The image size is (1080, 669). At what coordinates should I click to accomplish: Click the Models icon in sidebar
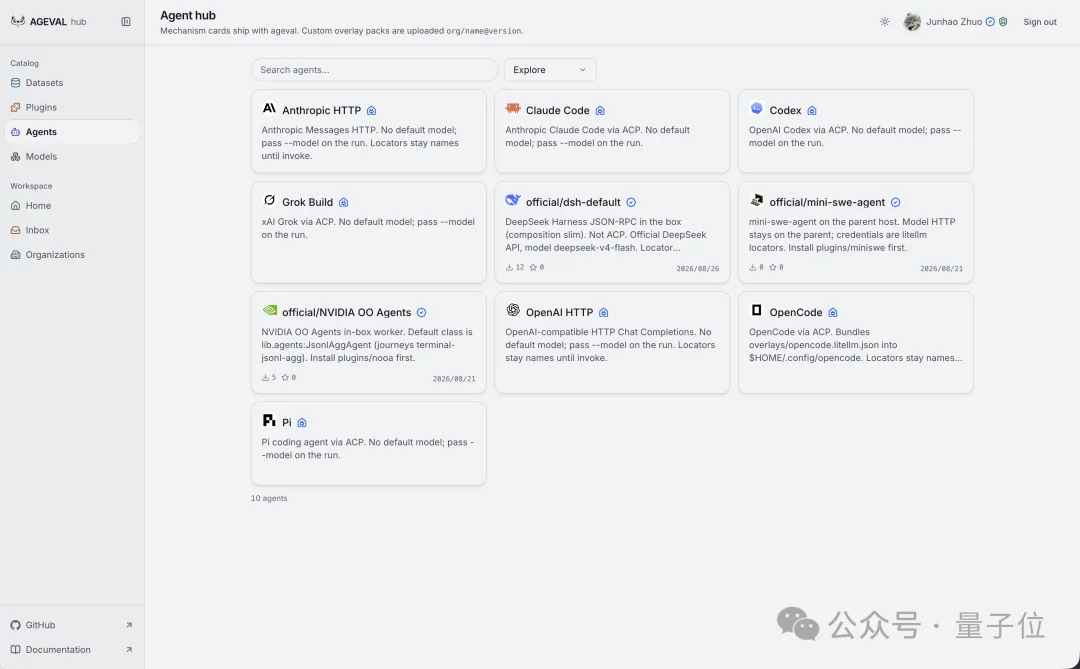(16, 156)
